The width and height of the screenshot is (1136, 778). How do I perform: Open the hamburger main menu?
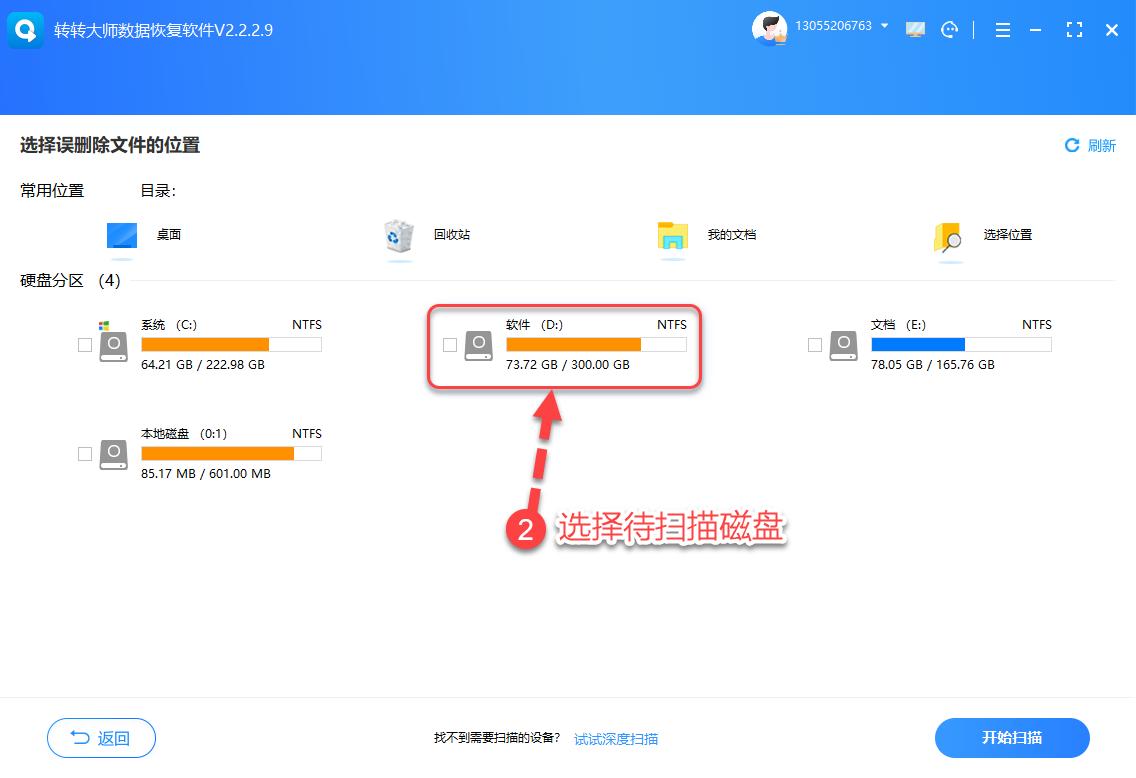1002,30
